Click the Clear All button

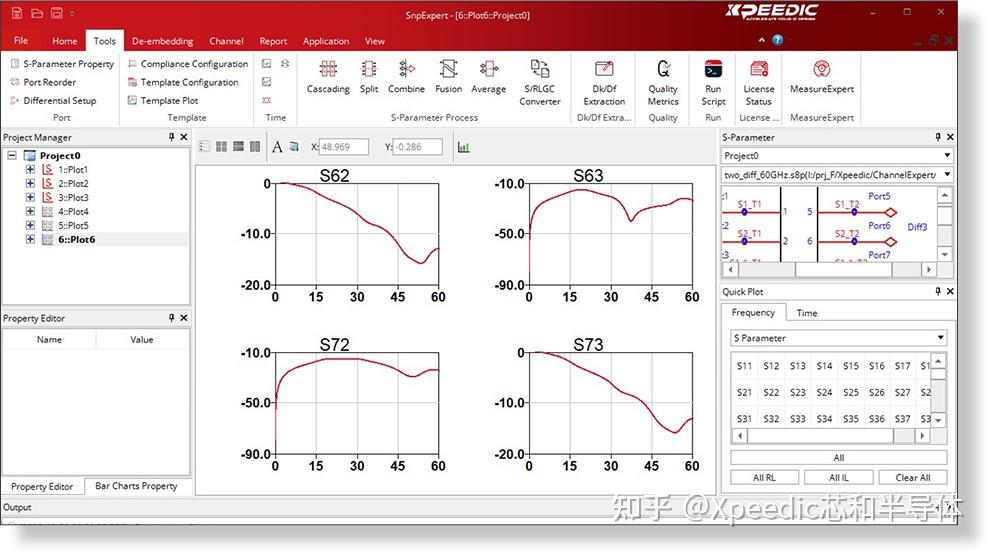pyautogui.click(x=913, y=477)
